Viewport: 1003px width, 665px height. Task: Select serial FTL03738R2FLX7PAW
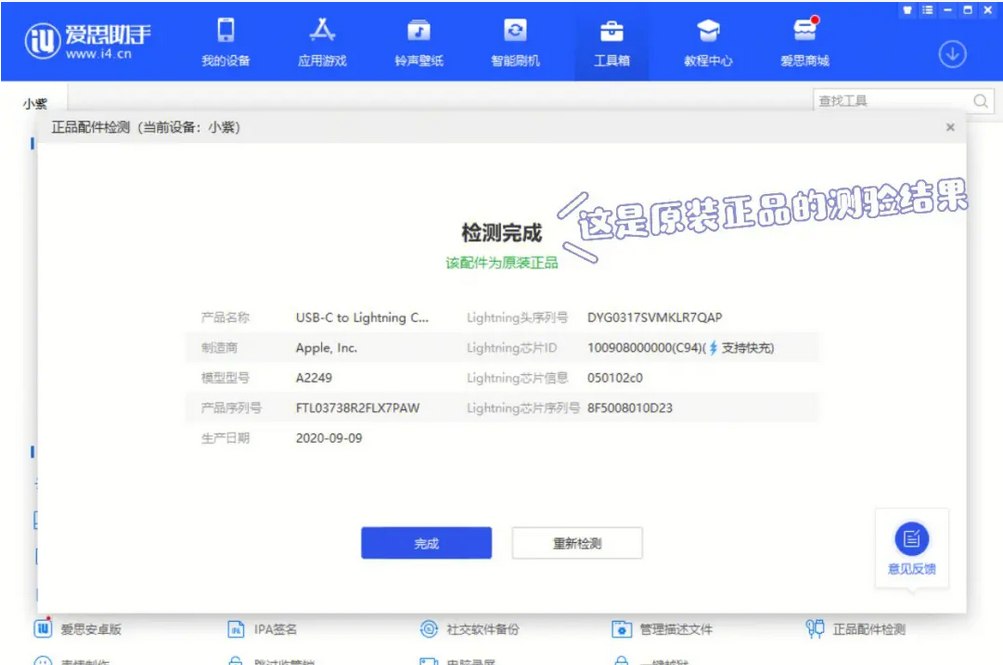click(358, 408)
